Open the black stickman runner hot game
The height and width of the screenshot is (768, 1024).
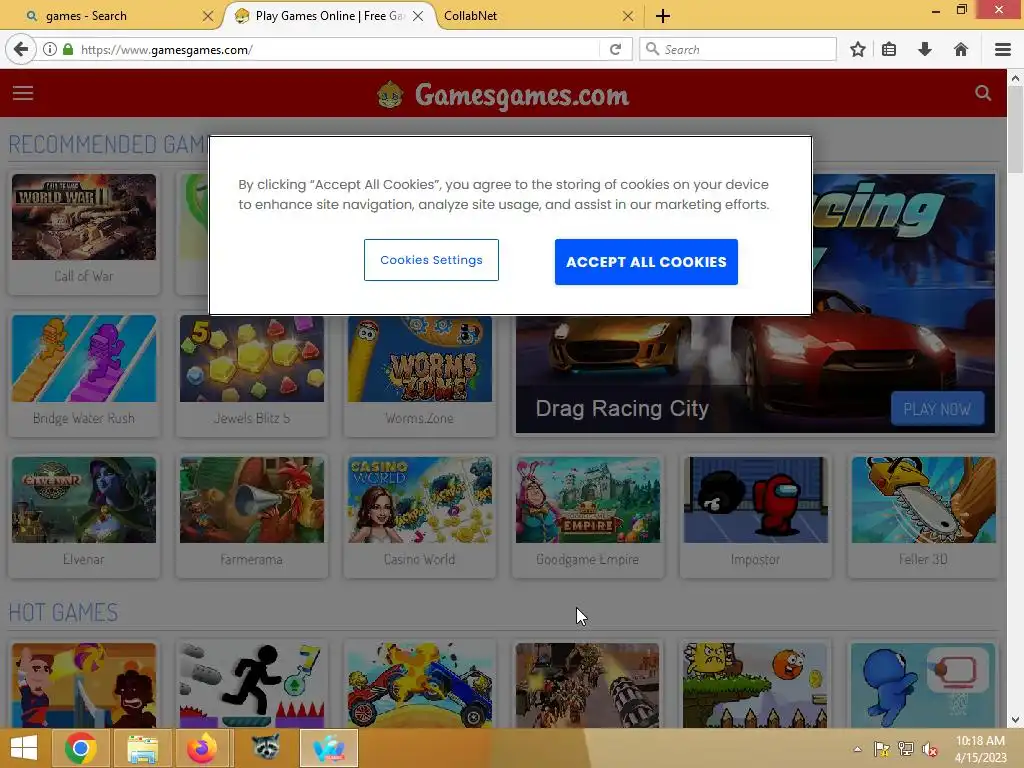pyautogui.click(x=251, y=684)
